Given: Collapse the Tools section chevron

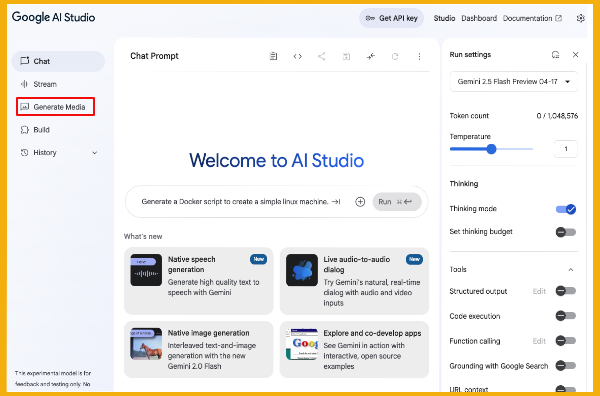Looking at the screenshot, I should [x=571, y=270].
